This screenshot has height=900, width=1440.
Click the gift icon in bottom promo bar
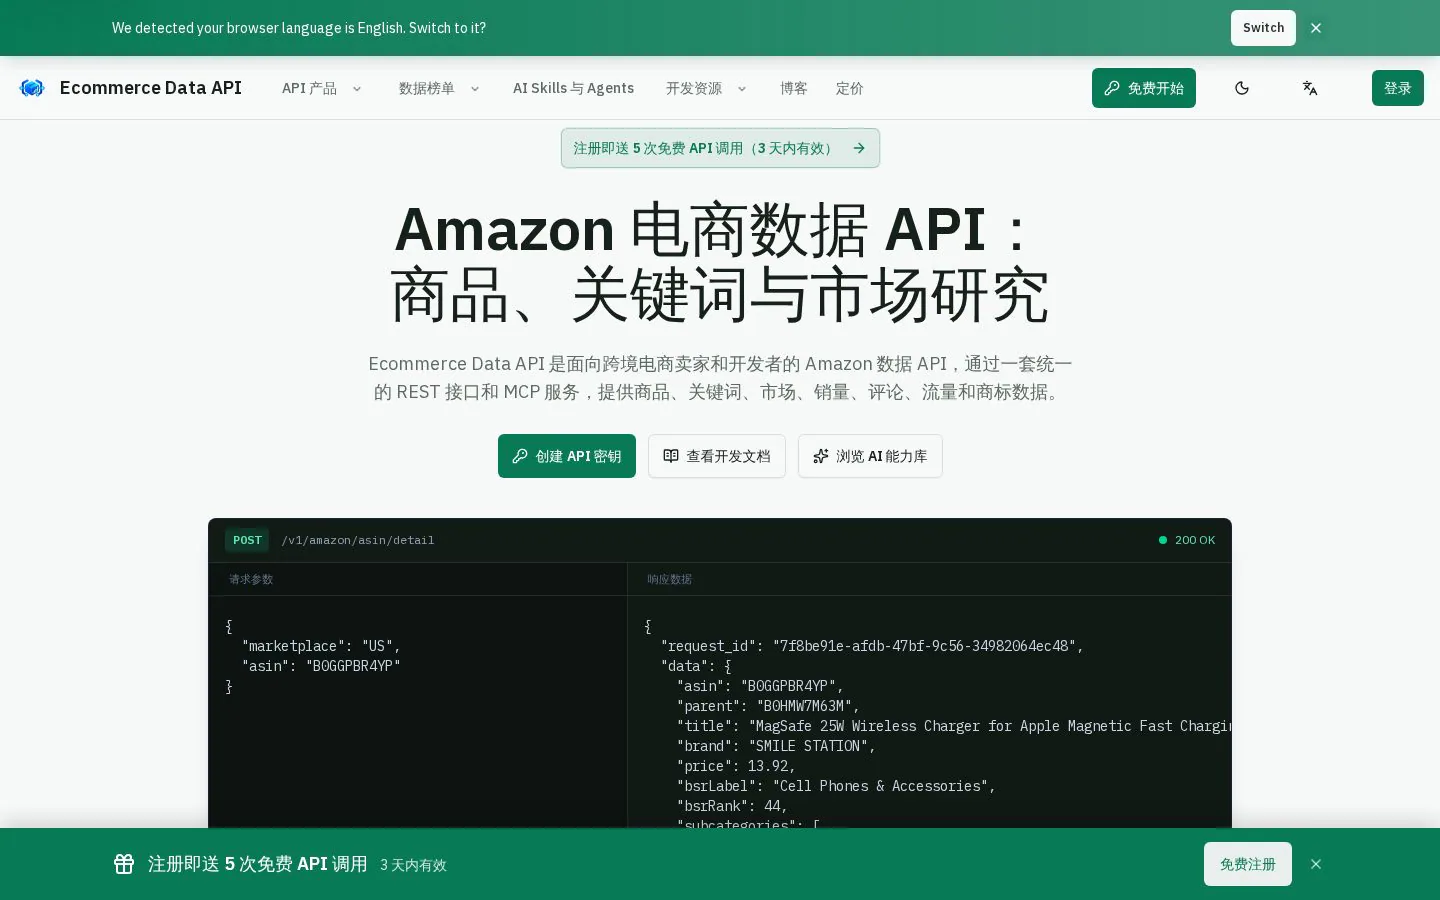pos(124,864)
